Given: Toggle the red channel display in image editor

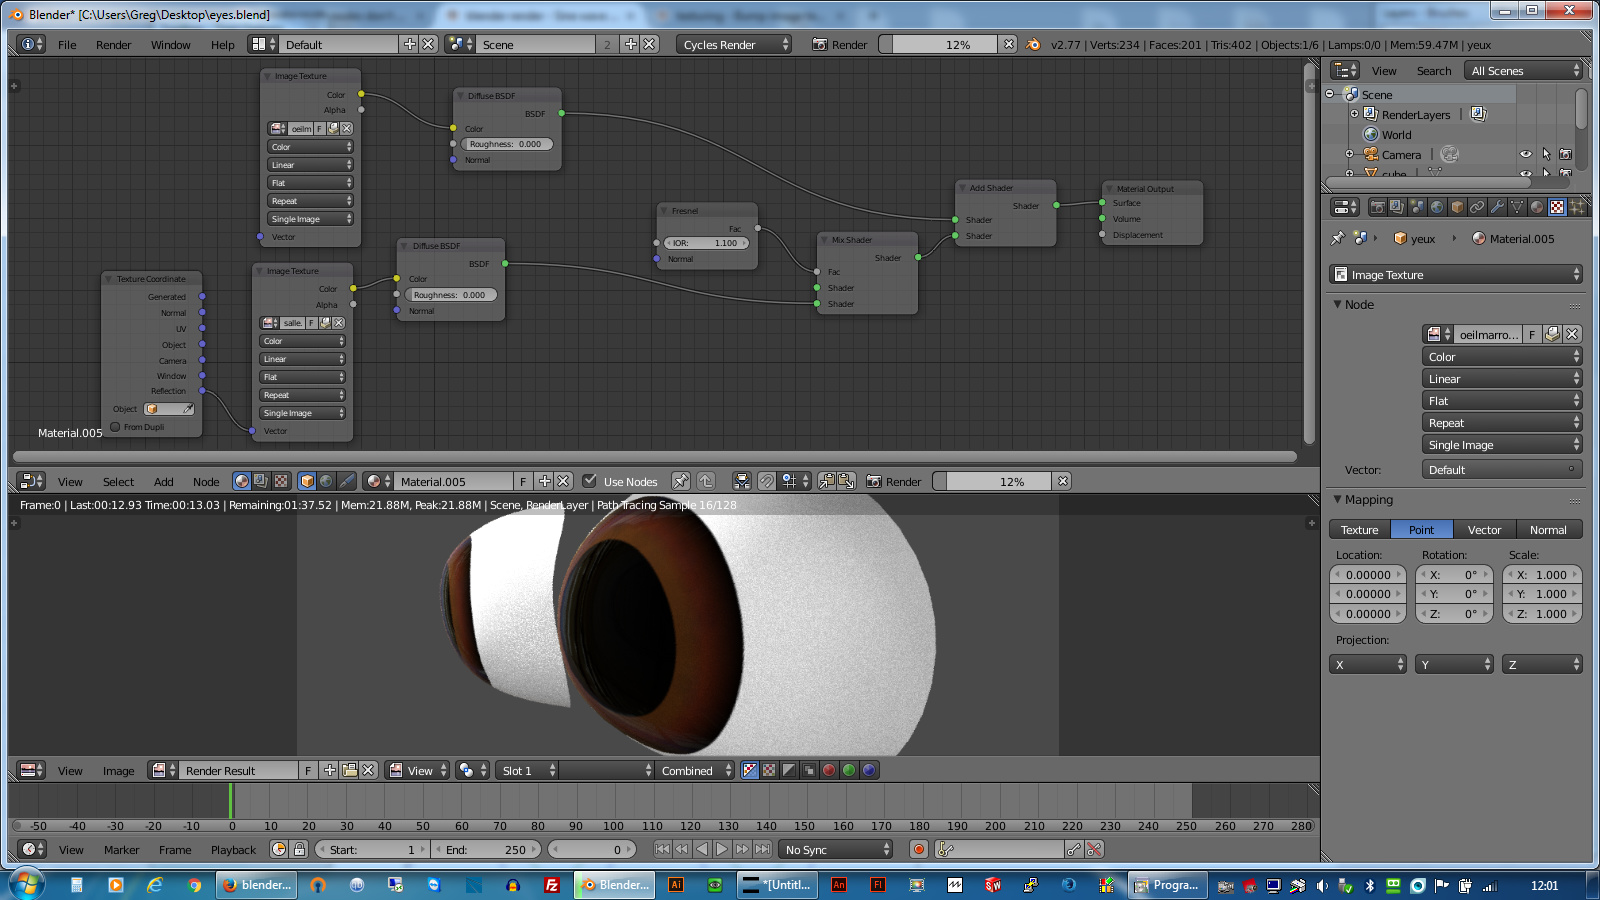Looking at the screenshot, I should pos(829,770).
